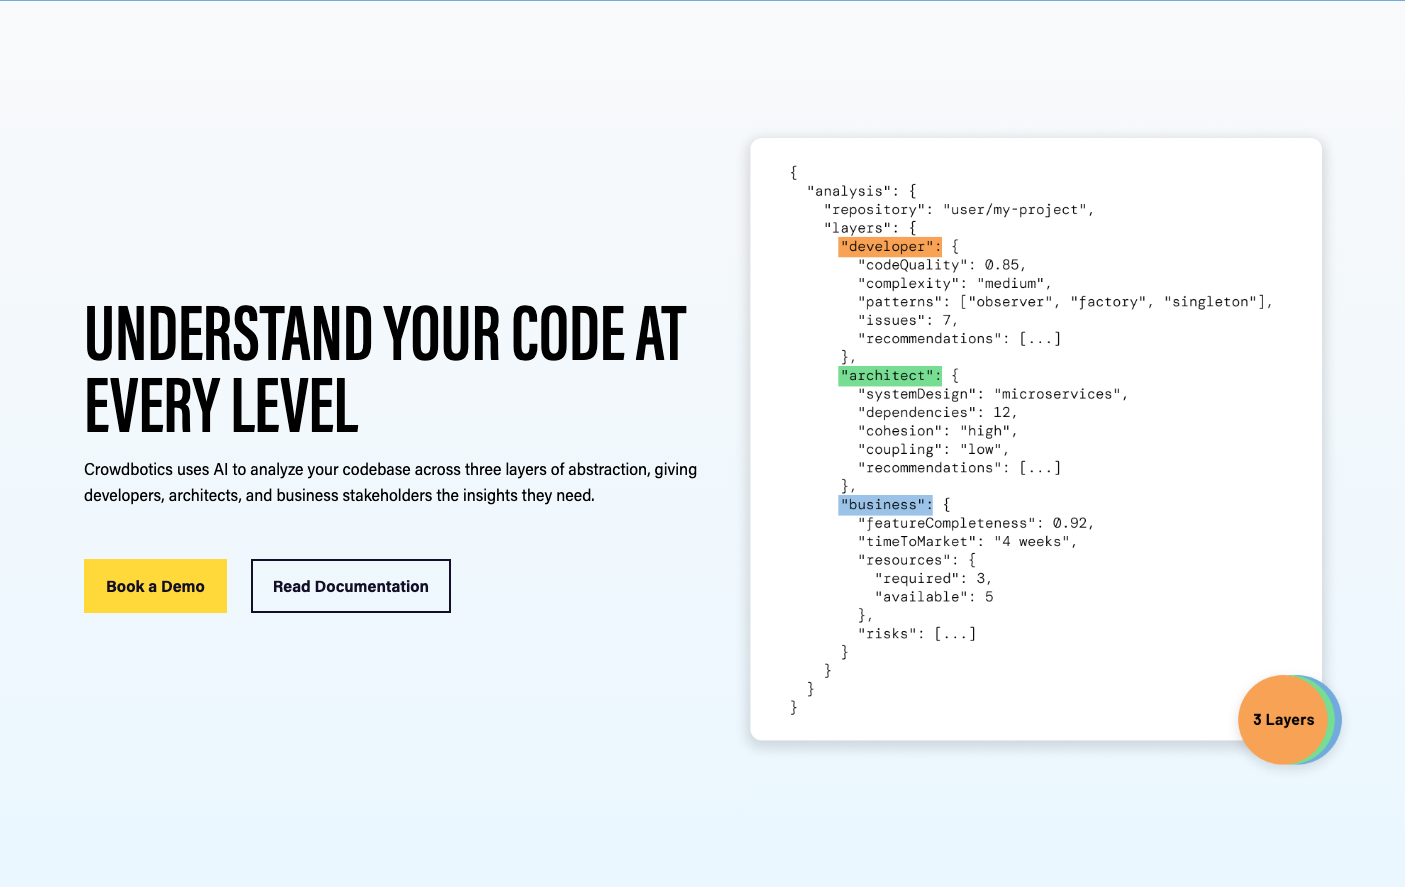This screenshot has height=887, width=1405.
Task: Select the highlighted business key
Action: [884, 504]
